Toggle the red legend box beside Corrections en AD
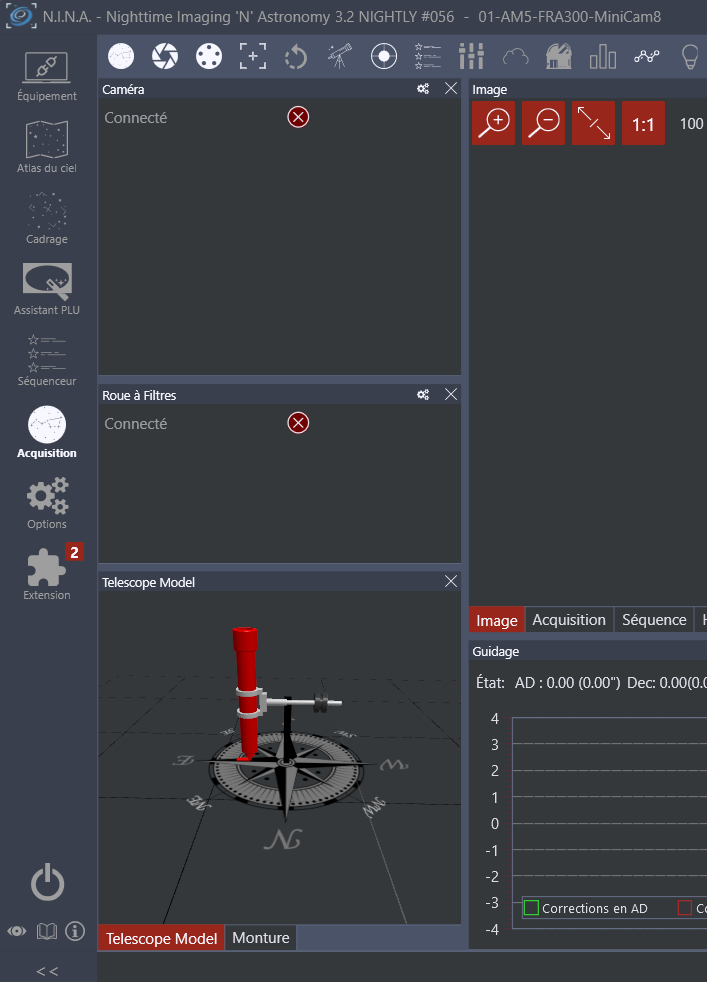The image size is (707, 982). [684, 907]
